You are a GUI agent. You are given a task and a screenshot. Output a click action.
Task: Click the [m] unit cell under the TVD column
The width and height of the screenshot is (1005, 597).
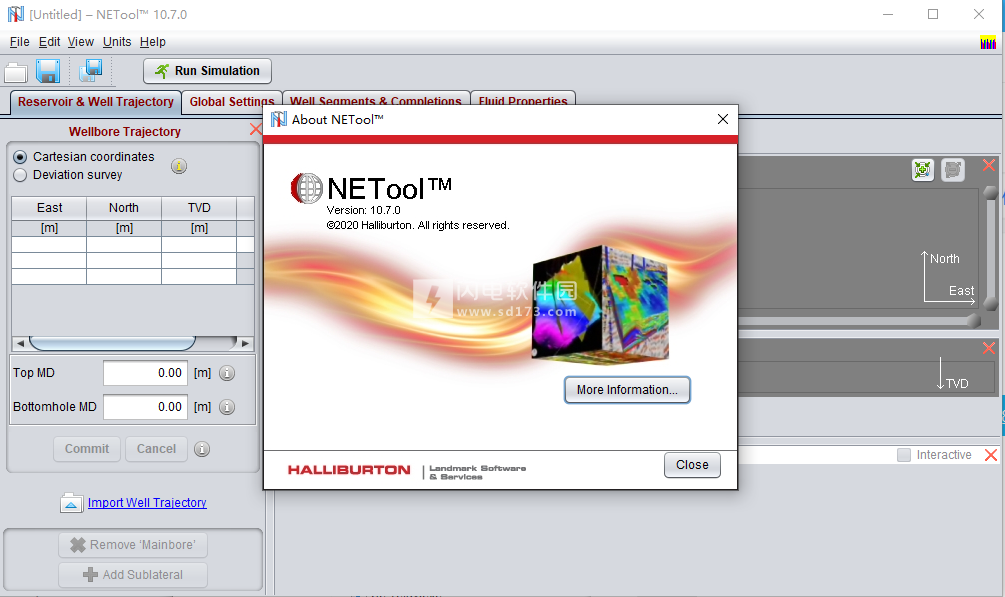click(199, 228)
